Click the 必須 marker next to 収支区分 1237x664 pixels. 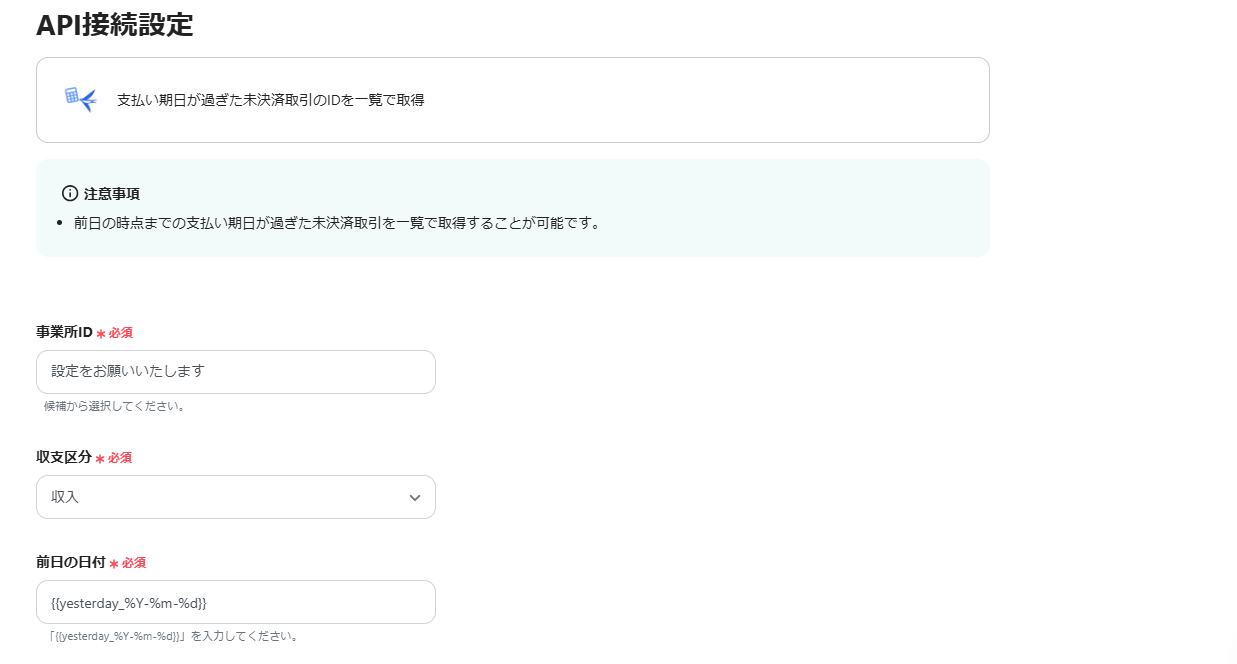114,458
